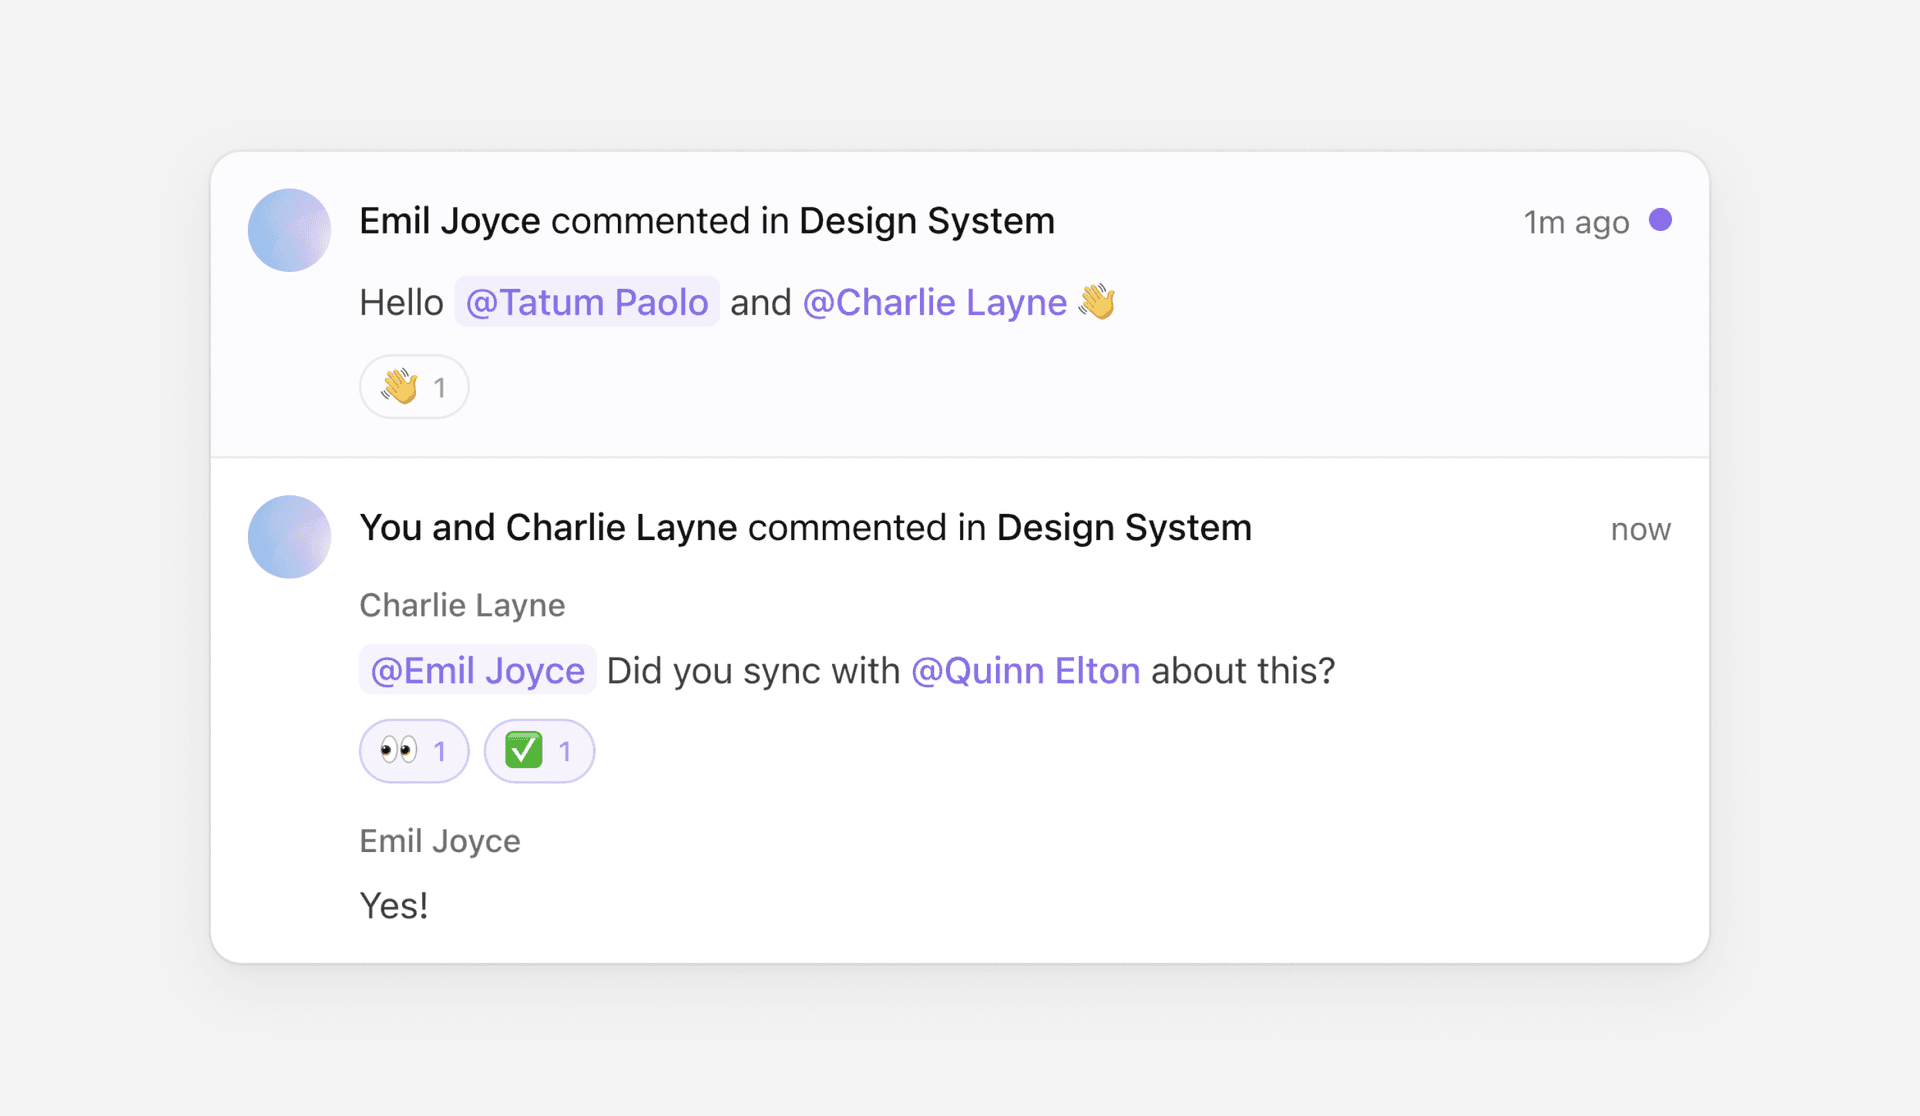Toggle the green checkmark reaction
Screen dimensions: 1920x1116
539,751
